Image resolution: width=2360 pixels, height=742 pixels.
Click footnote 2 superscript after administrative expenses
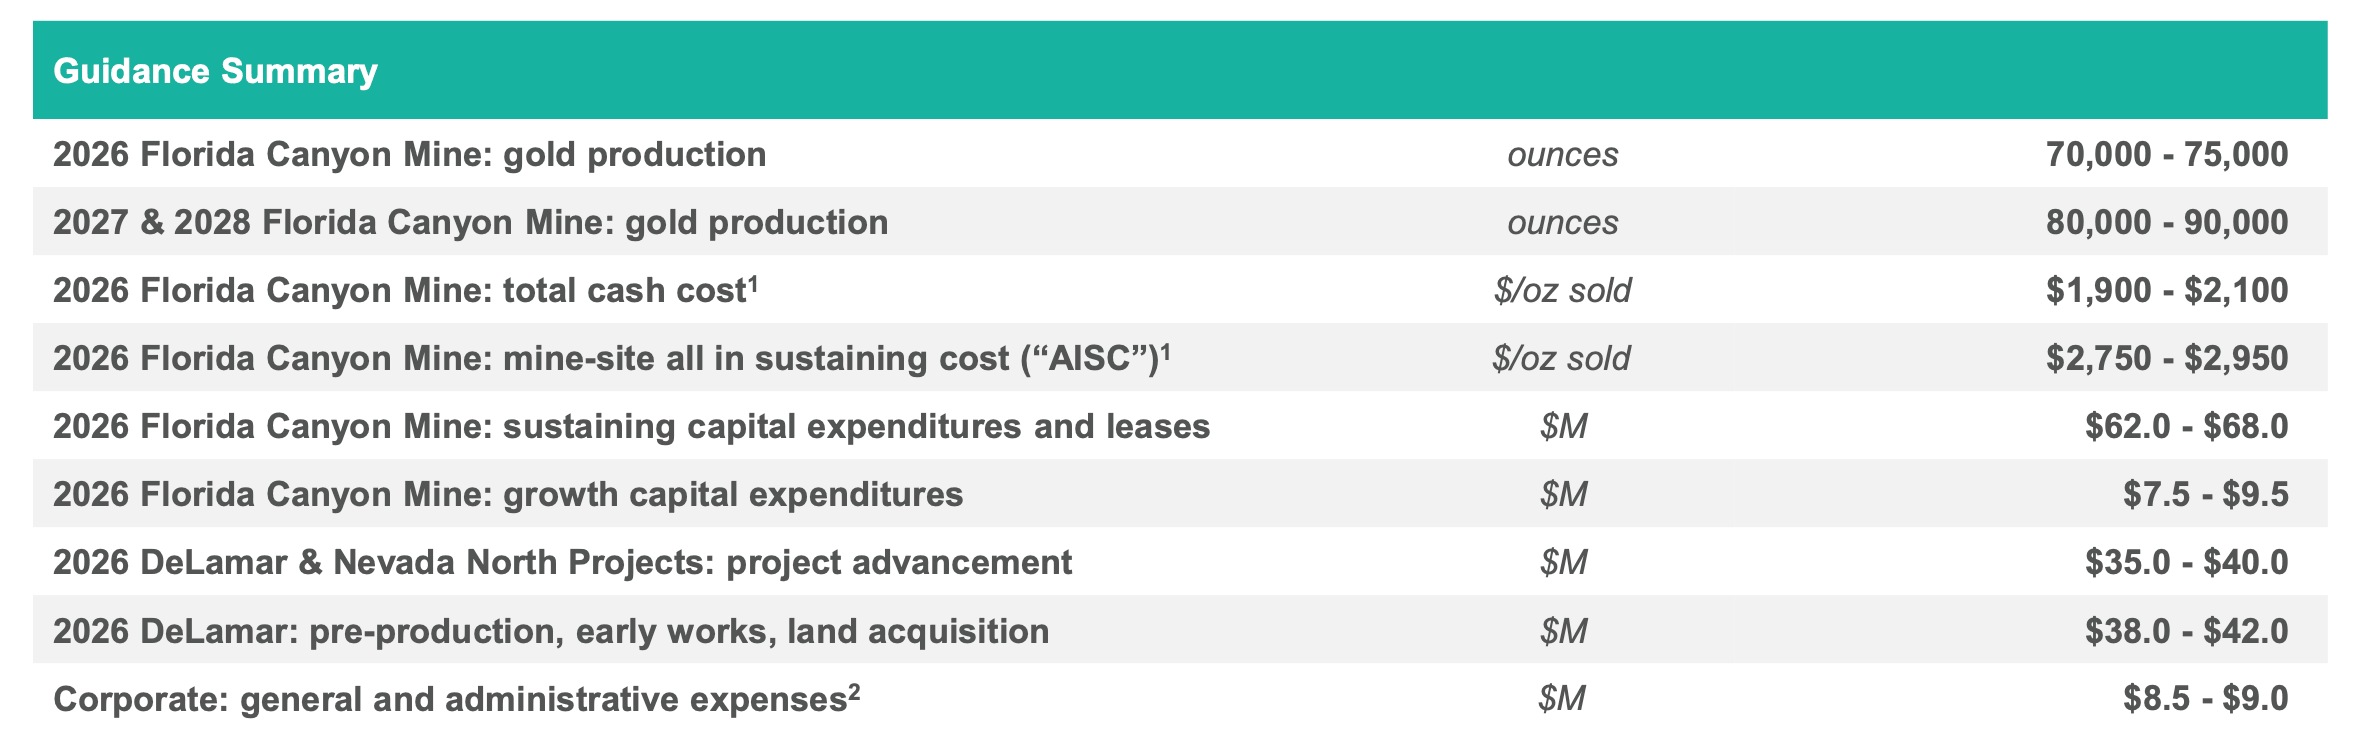click(854, 691)
